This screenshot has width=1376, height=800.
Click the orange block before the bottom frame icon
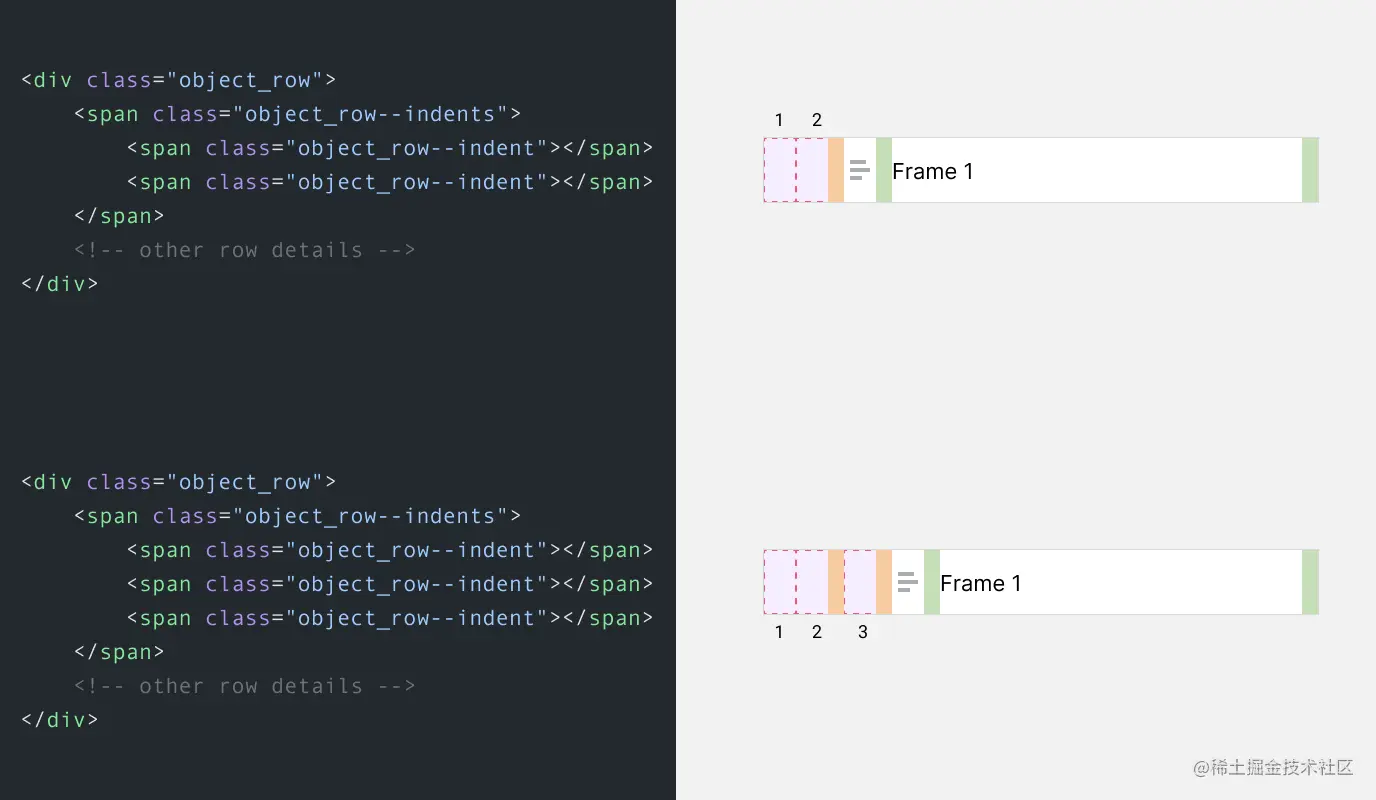tap(884, 582)
